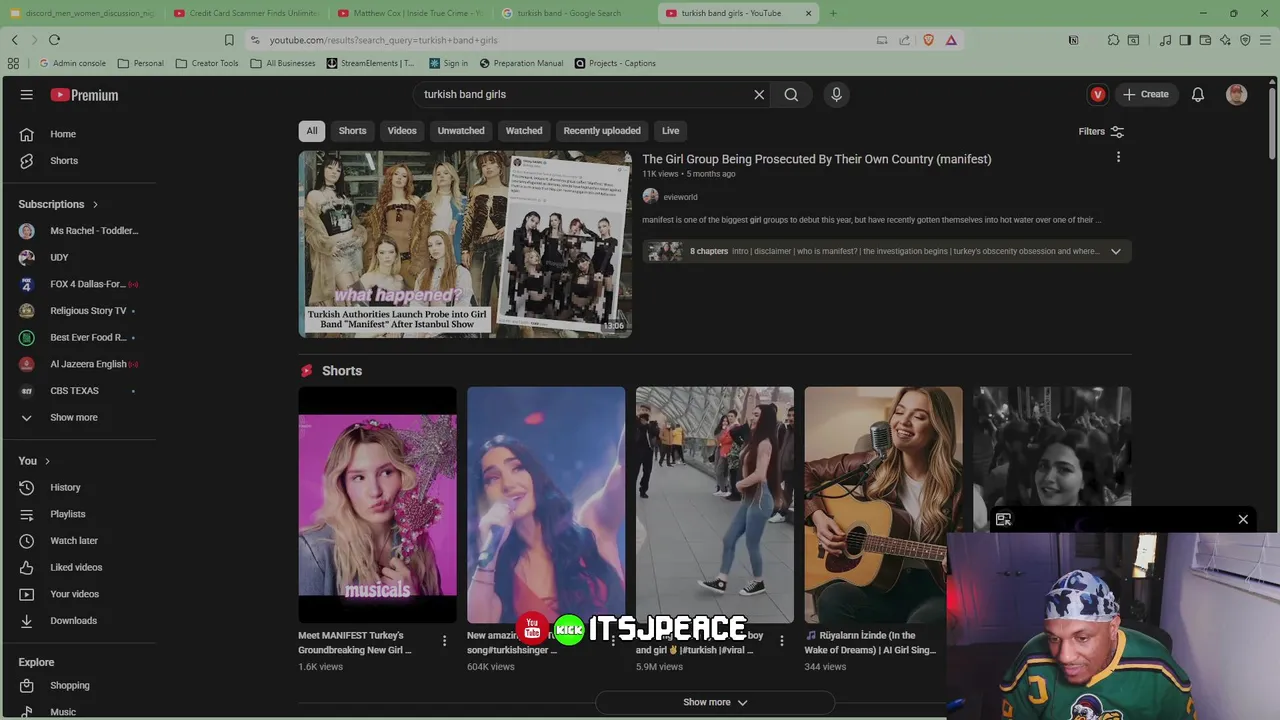The image size is (1280, 720).
Task: Open a new browser tab
Action: click(x=833, y=13)
